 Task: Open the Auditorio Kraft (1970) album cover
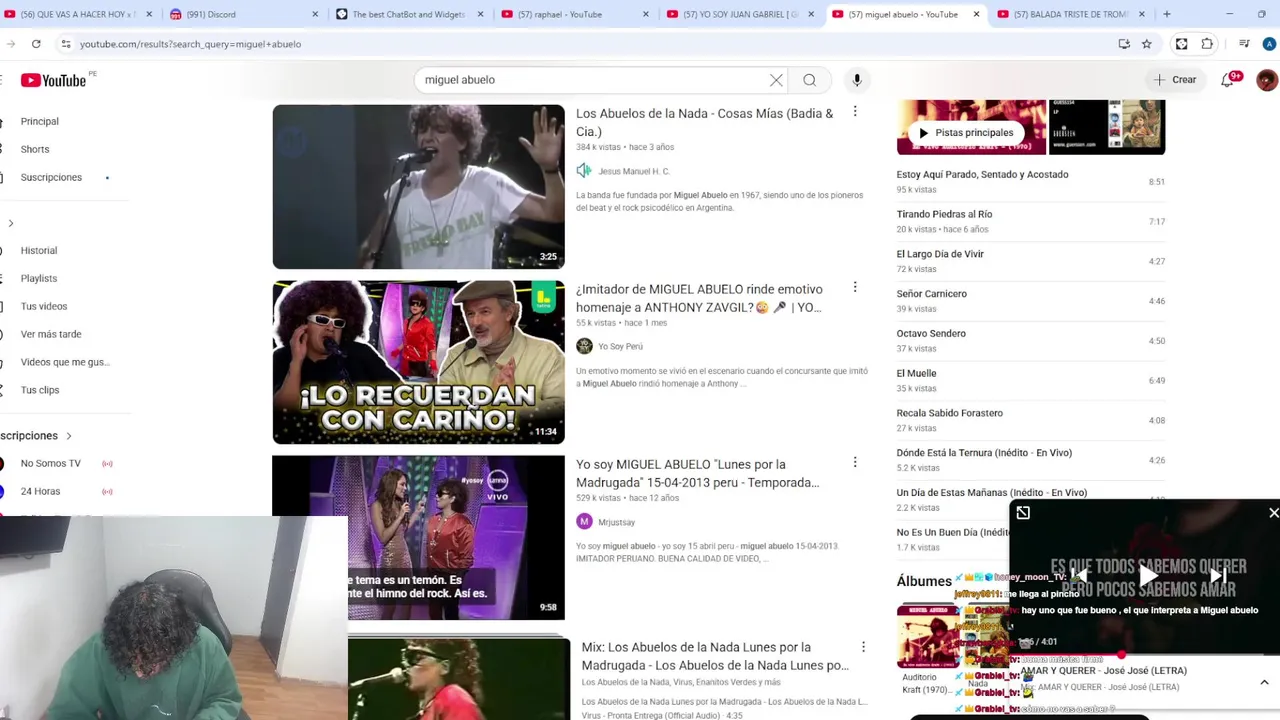[926, 635]
